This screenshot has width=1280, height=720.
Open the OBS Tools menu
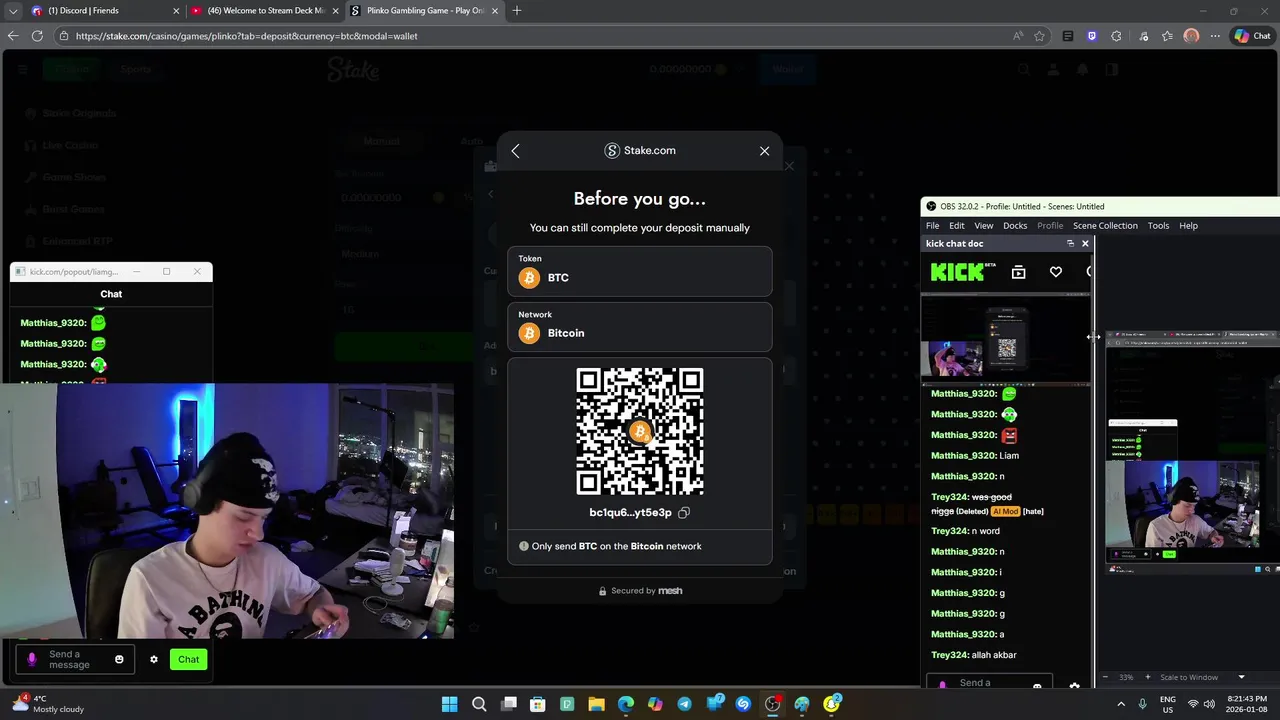pyautogui.click(x=1158, y=226)
